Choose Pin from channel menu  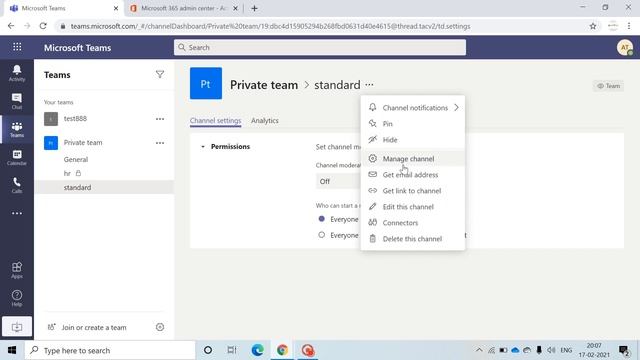pos(413,124)
